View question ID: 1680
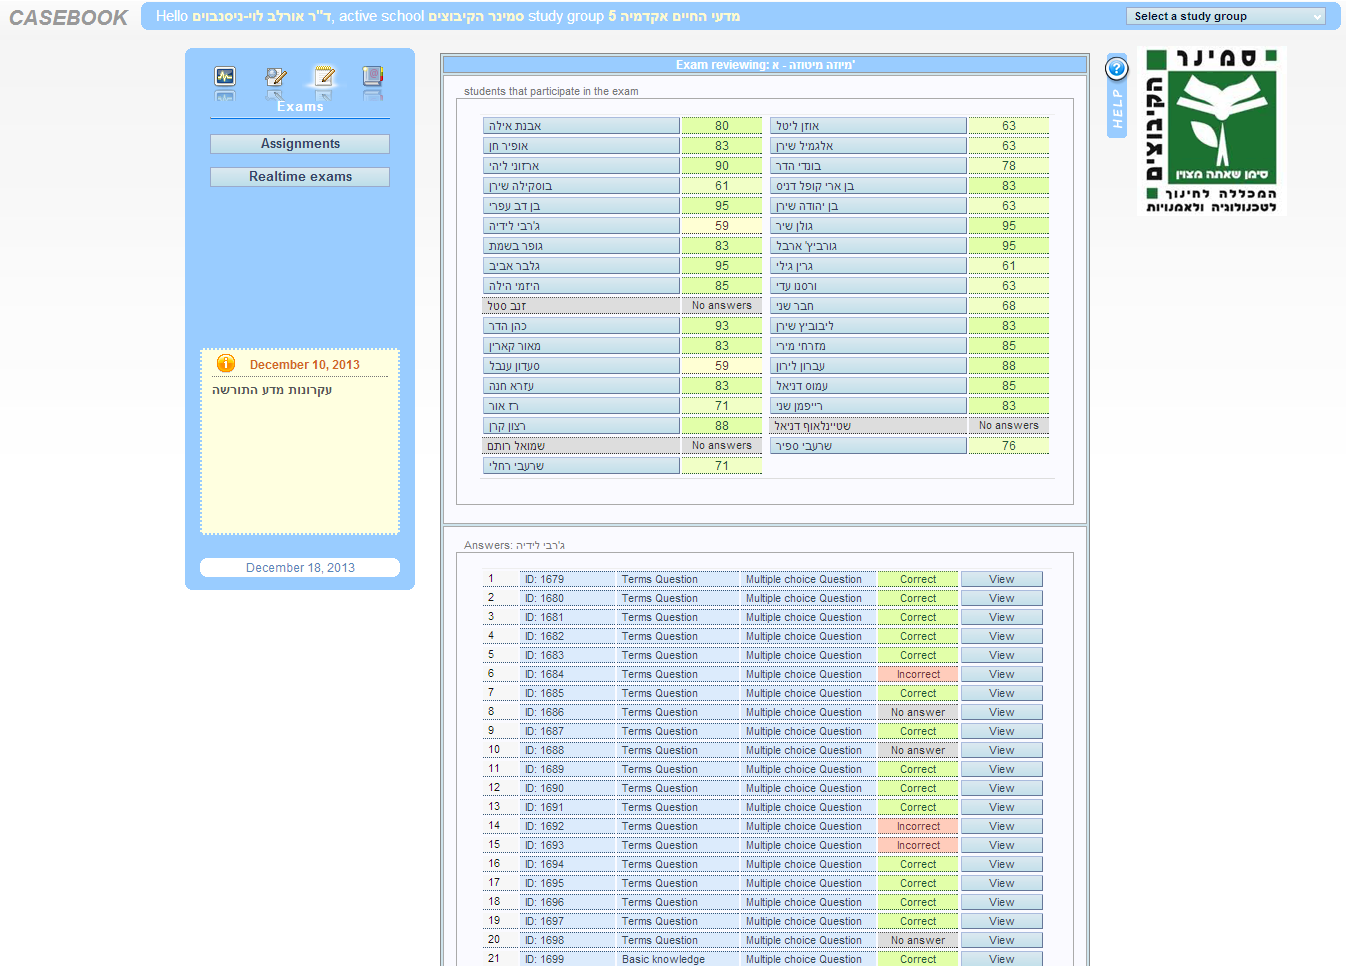The width and height of the screenshot is (1346, 966). [1001, 598]
